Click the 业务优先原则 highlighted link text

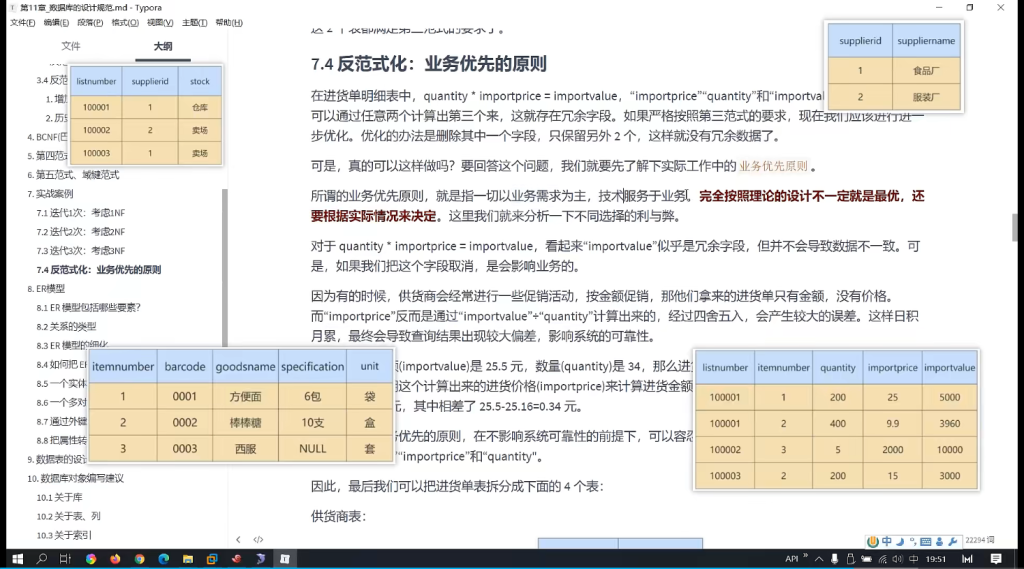773,166
